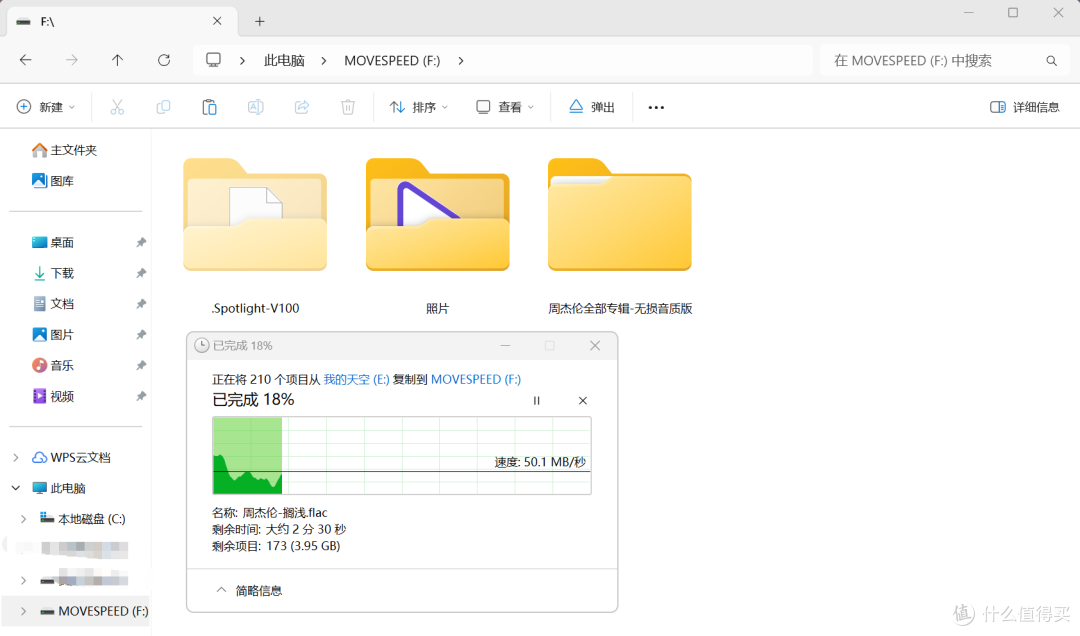Viewport: 1080px width, 636px height.
Task: Expand 本地磁盘 (C:) tree node
Action: 23,519
